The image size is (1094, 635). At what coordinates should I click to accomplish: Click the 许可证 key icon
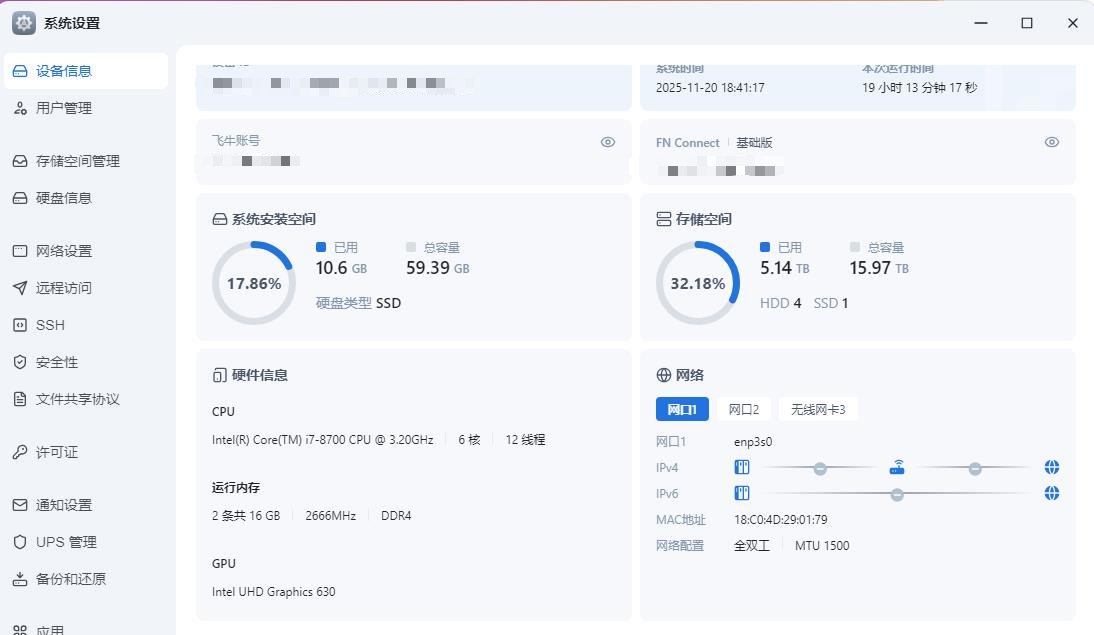(21, 452)
